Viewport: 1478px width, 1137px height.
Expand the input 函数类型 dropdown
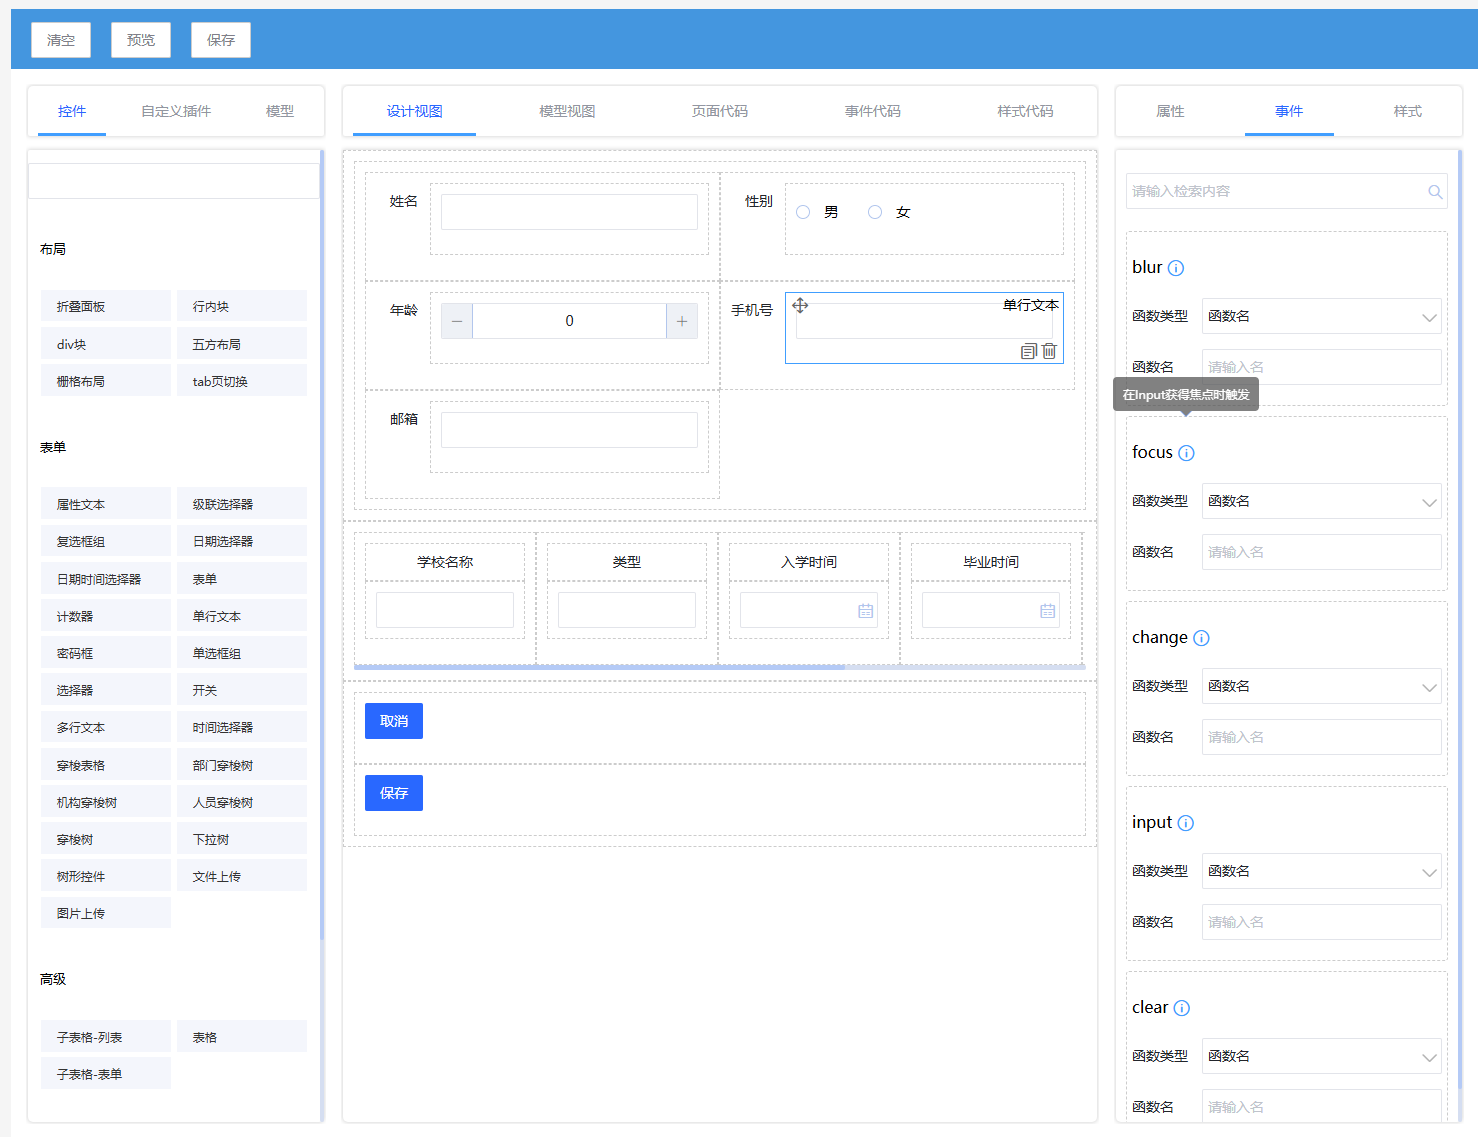tap(1321, 871)
